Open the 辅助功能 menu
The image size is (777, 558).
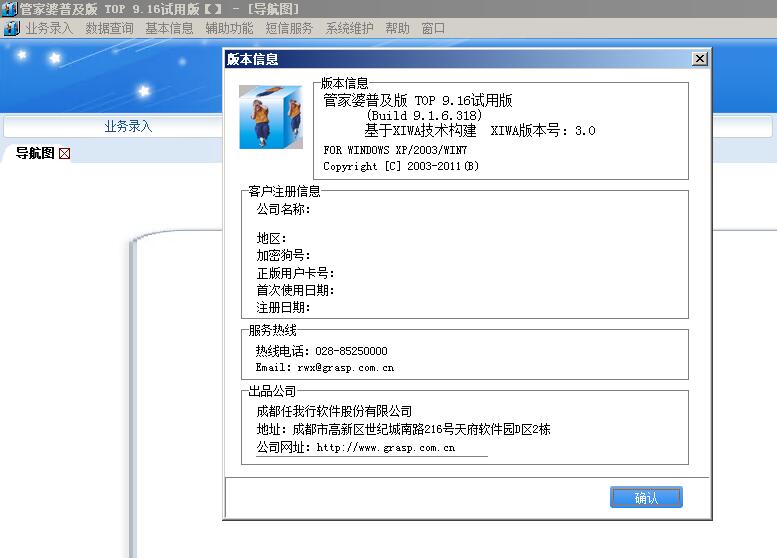pos(229,28)
